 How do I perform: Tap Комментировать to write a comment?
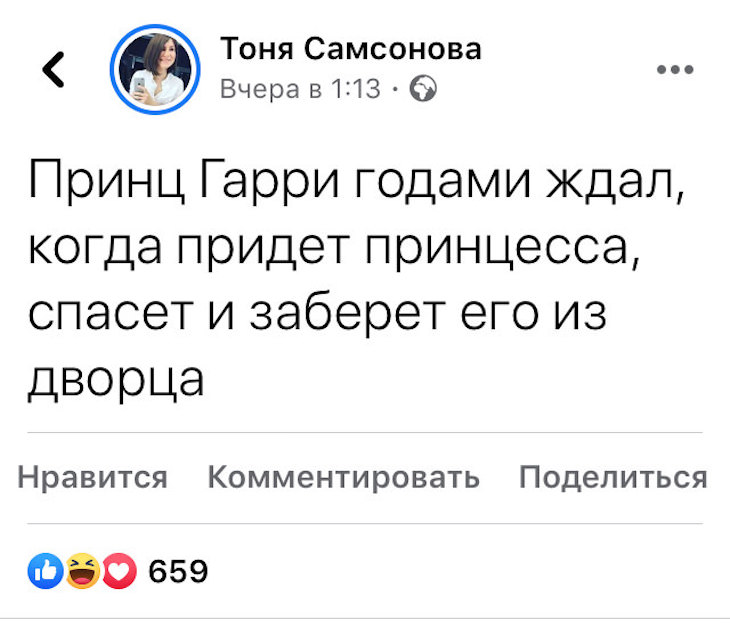(x=343, y=477)
